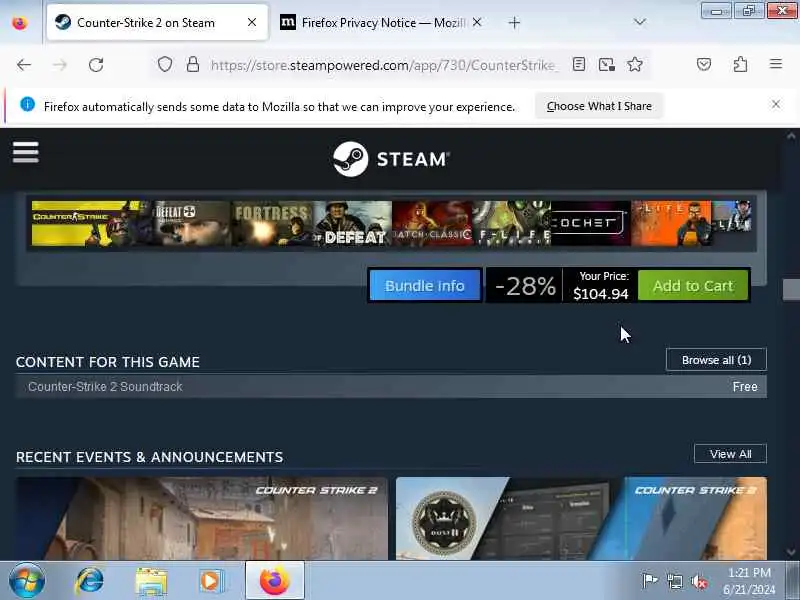The image size is (800, 600).
Task: Click the Steam logo
Action: click(x=391, y=159)
